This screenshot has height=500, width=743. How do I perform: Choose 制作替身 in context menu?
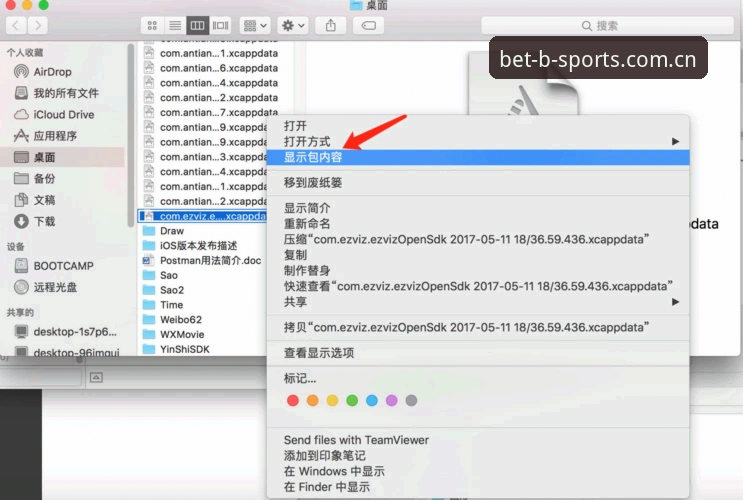[x=478, y=271]
